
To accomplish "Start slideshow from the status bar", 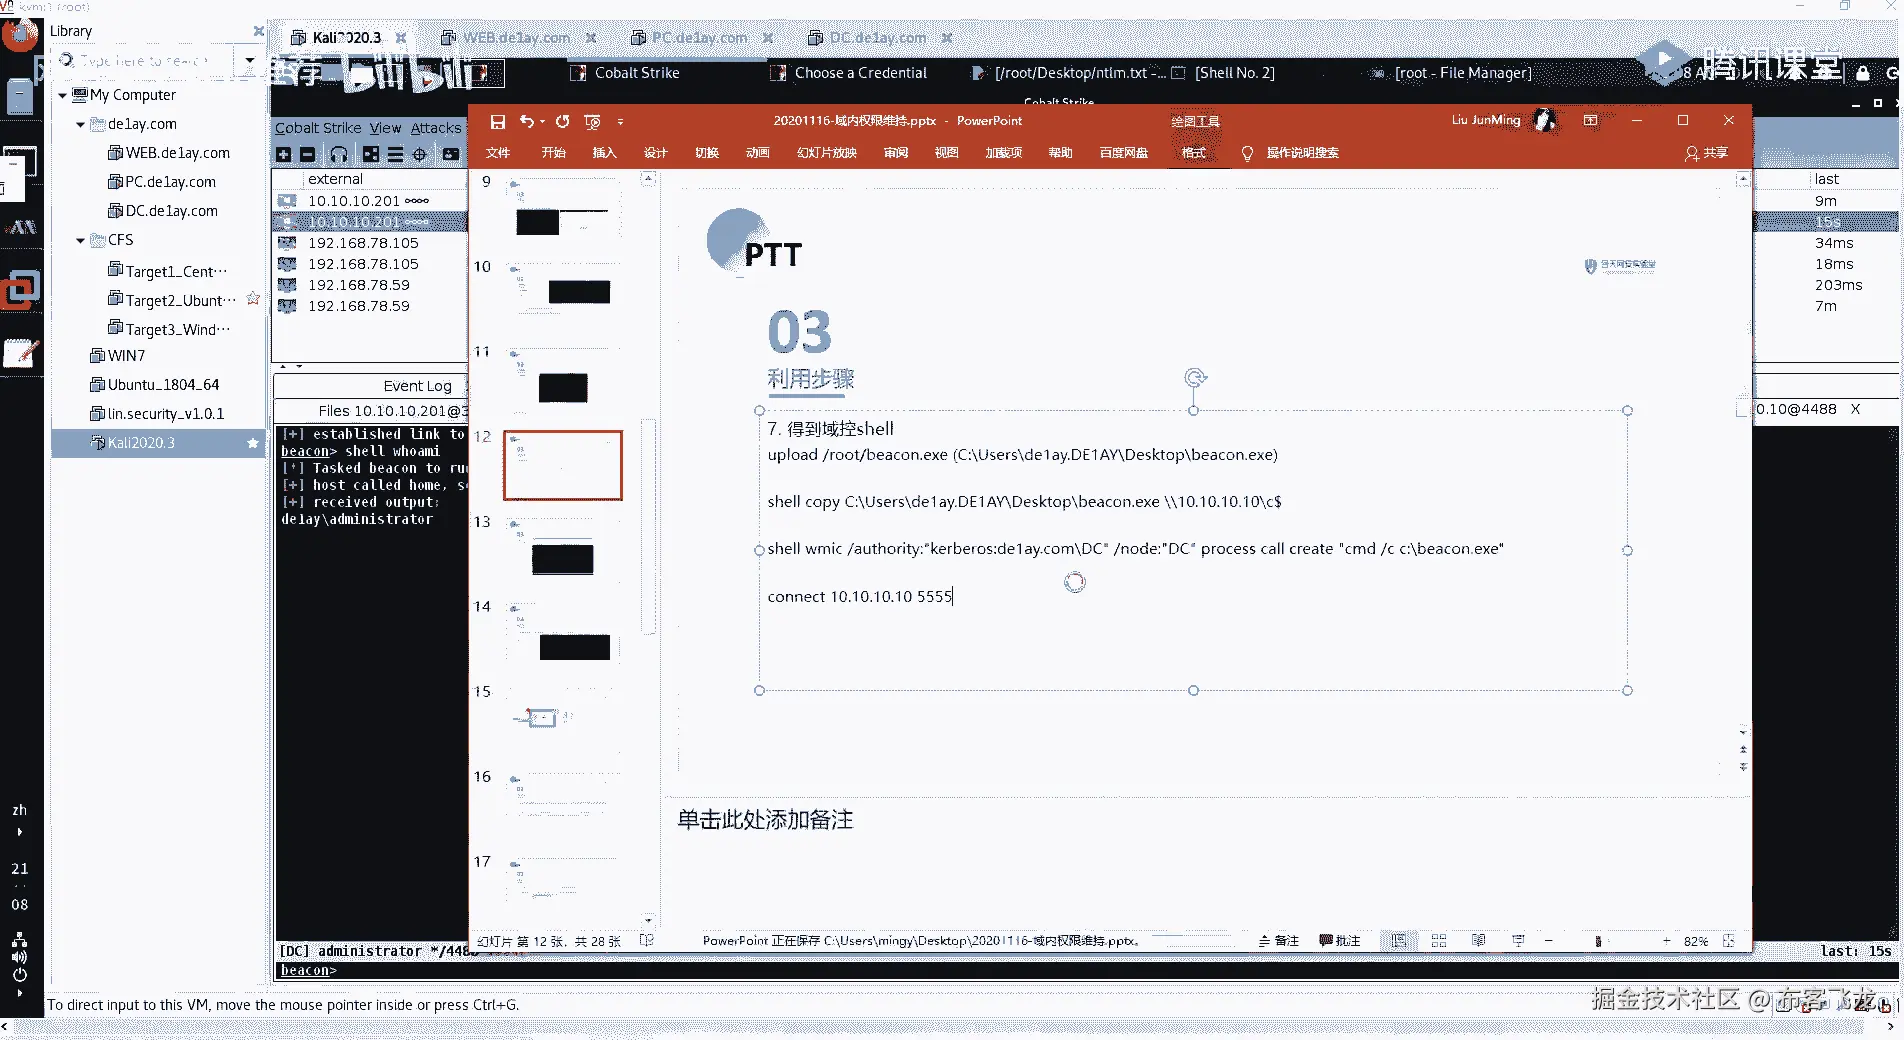I will pos(1518,941).
